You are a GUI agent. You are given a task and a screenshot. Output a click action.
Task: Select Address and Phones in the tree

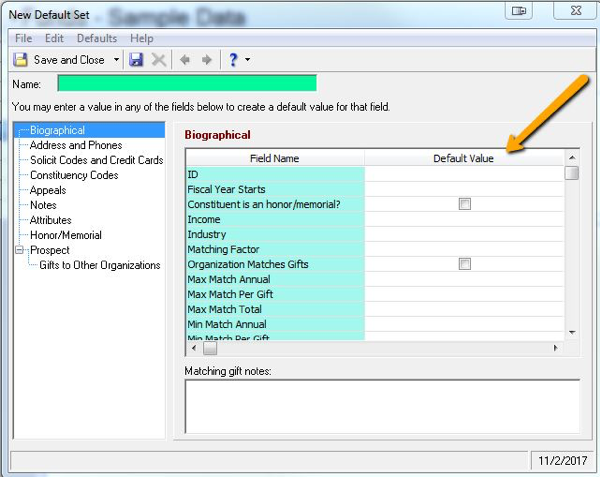(76, 145)
